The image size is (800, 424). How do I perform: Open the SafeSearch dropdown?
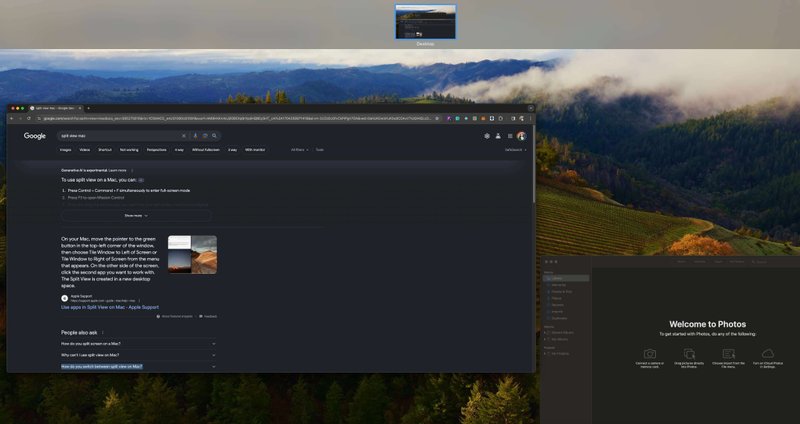515,150
